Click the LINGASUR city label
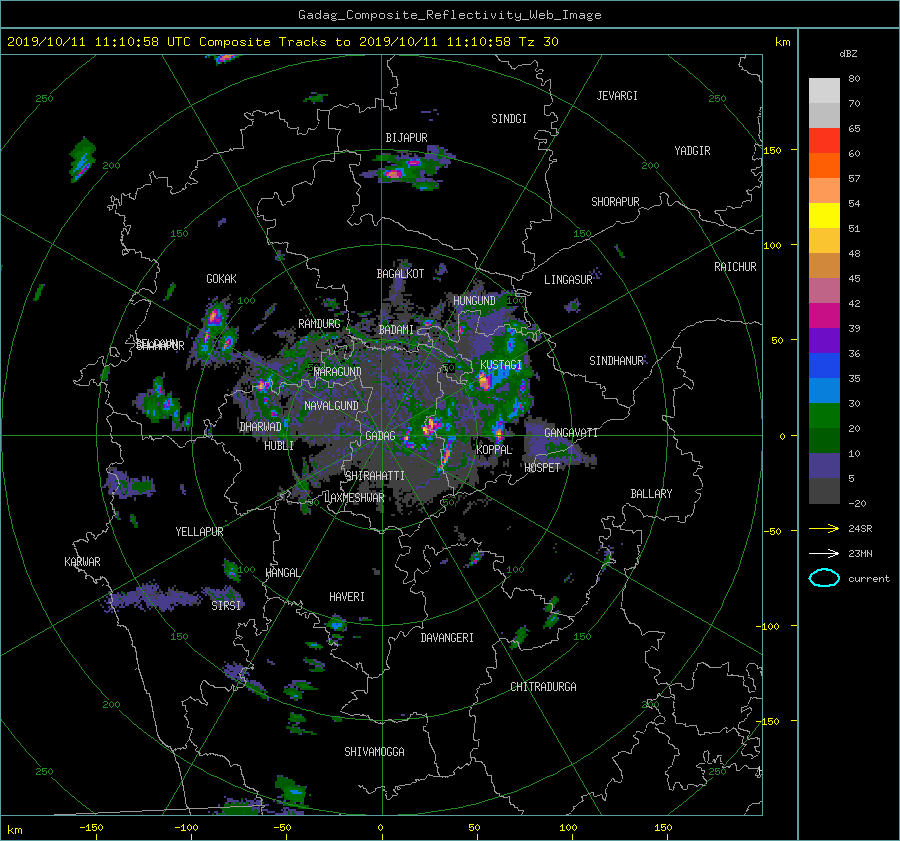The height and width of the screenshot is (841, 900). pyautogui.click(x=568, y=280)
